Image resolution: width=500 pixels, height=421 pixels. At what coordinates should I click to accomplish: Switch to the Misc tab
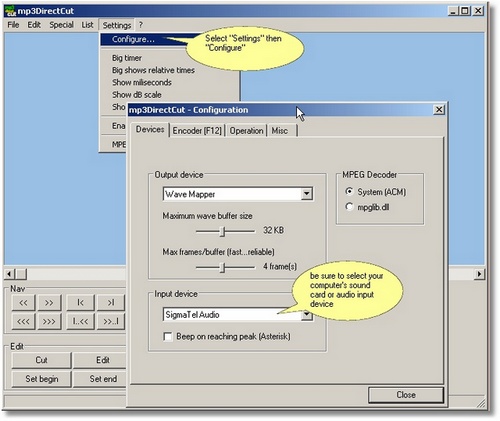click(279, 131)
